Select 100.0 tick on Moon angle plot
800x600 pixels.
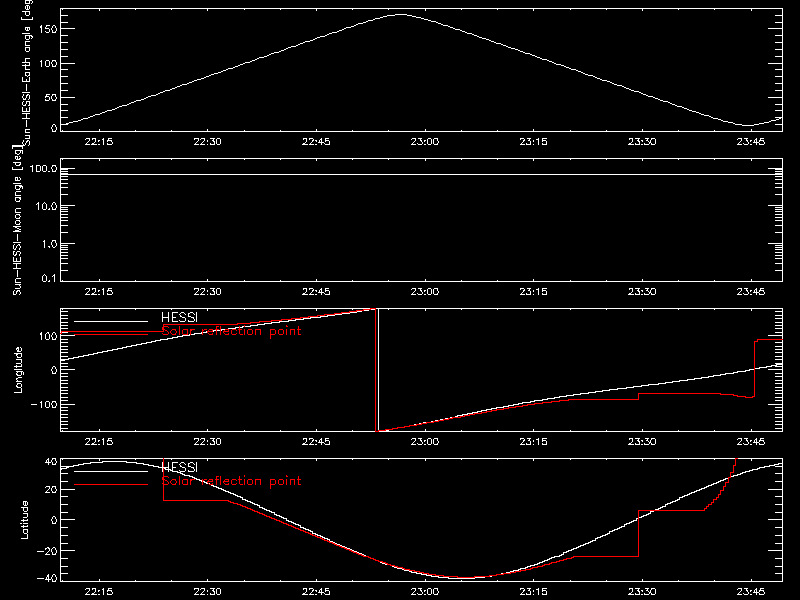pos(44,169)
